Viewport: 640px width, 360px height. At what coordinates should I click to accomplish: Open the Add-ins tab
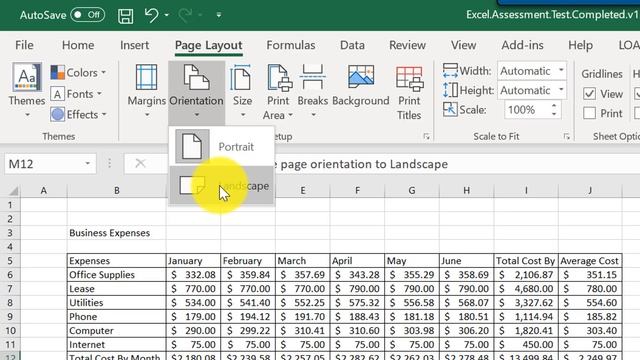pos(522,45)
